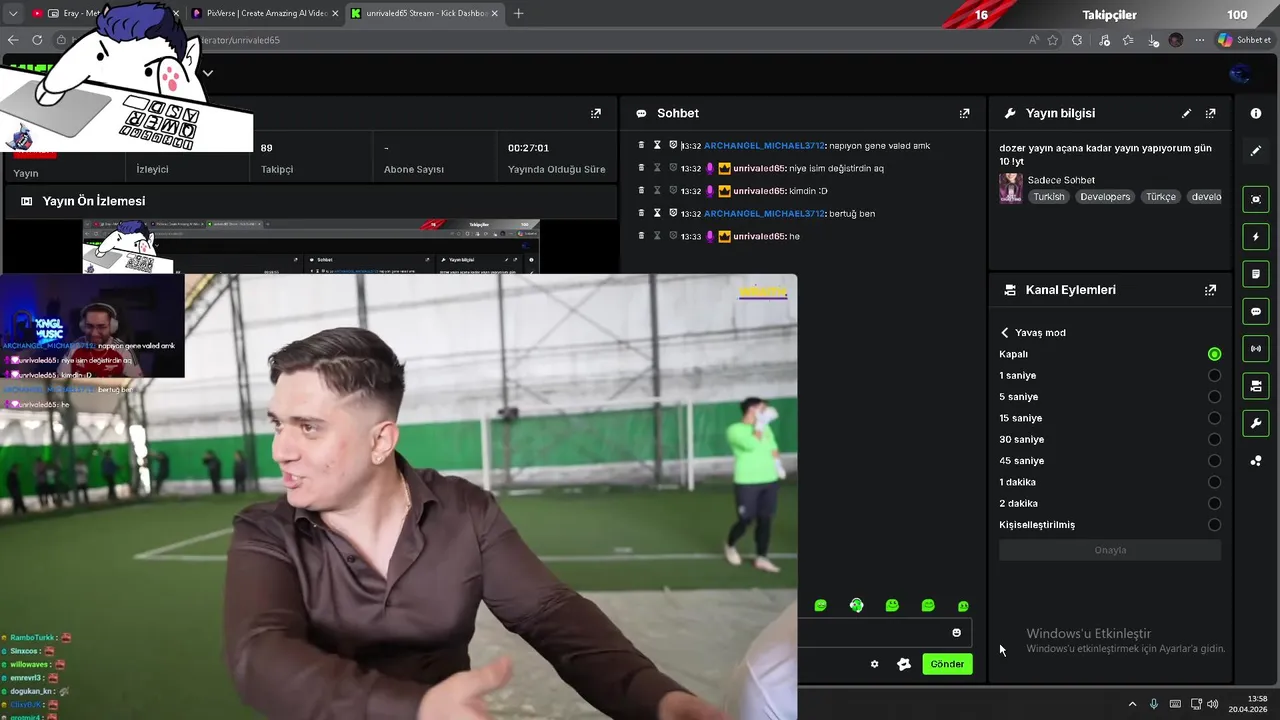
Task: Add page to favorites with star icon
Action: pyautogui.click(x=1053, y=40)
